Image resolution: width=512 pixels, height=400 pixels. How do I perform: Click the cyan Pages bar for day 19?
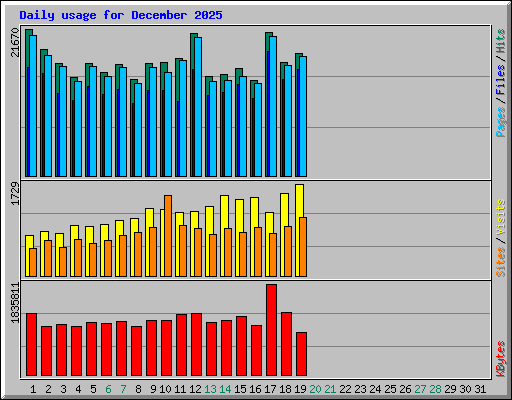tap(303, 117)
